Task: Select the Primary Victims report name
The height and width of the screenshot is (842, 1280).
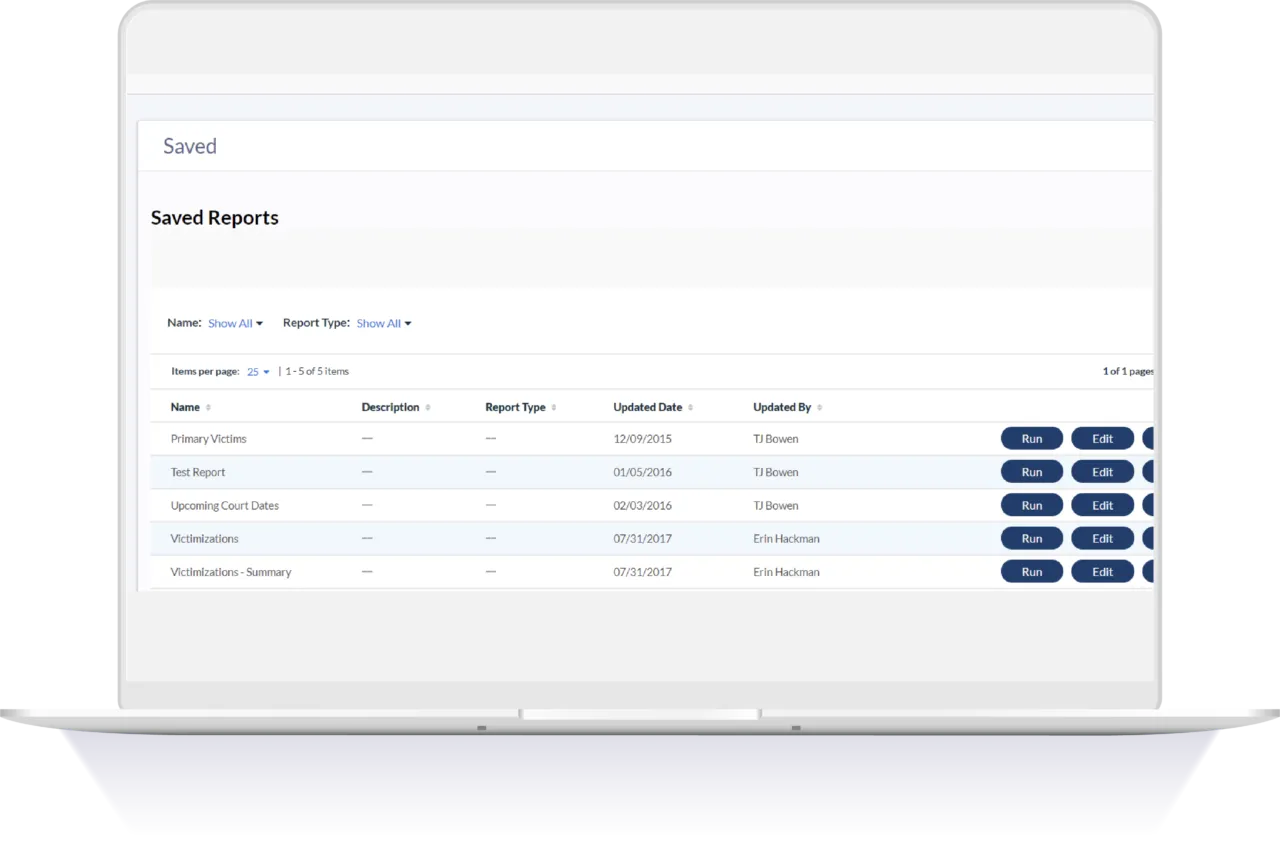Action: pos(208,439)
